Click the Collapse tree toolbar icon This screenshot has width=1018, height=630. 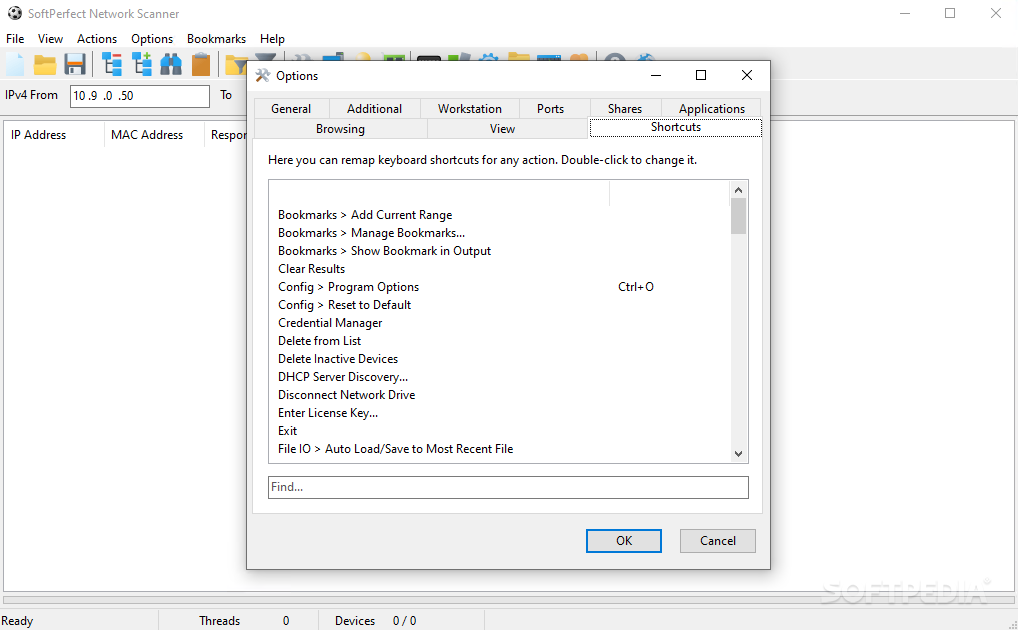(x=112, y=64)
